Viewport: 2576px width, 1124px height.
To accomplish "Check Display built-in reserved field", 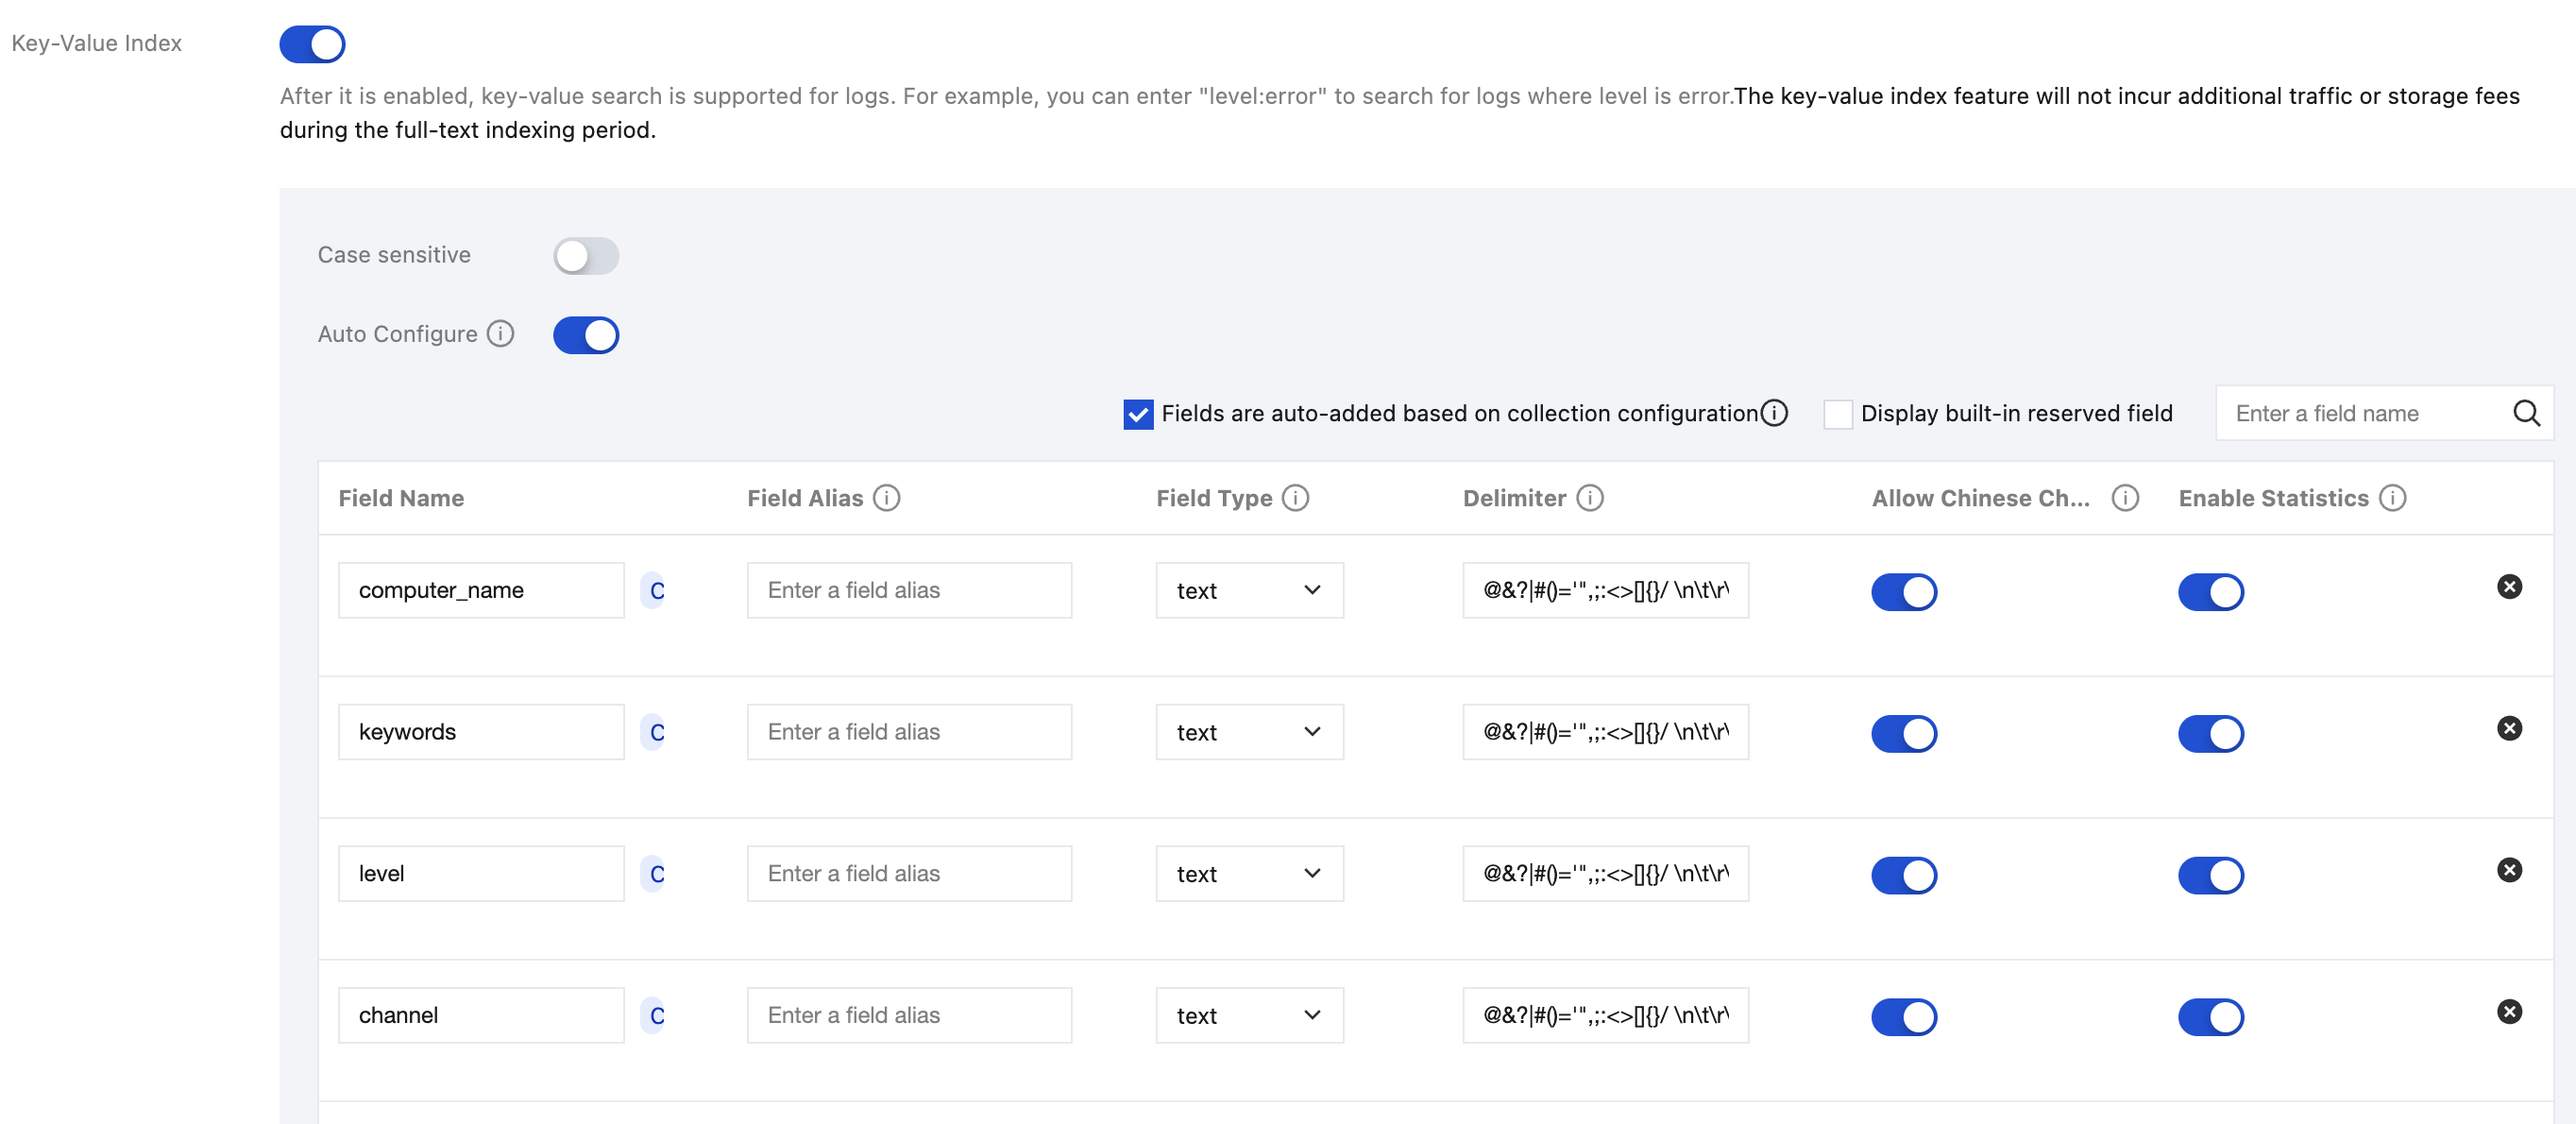I will click(1837, 414).
